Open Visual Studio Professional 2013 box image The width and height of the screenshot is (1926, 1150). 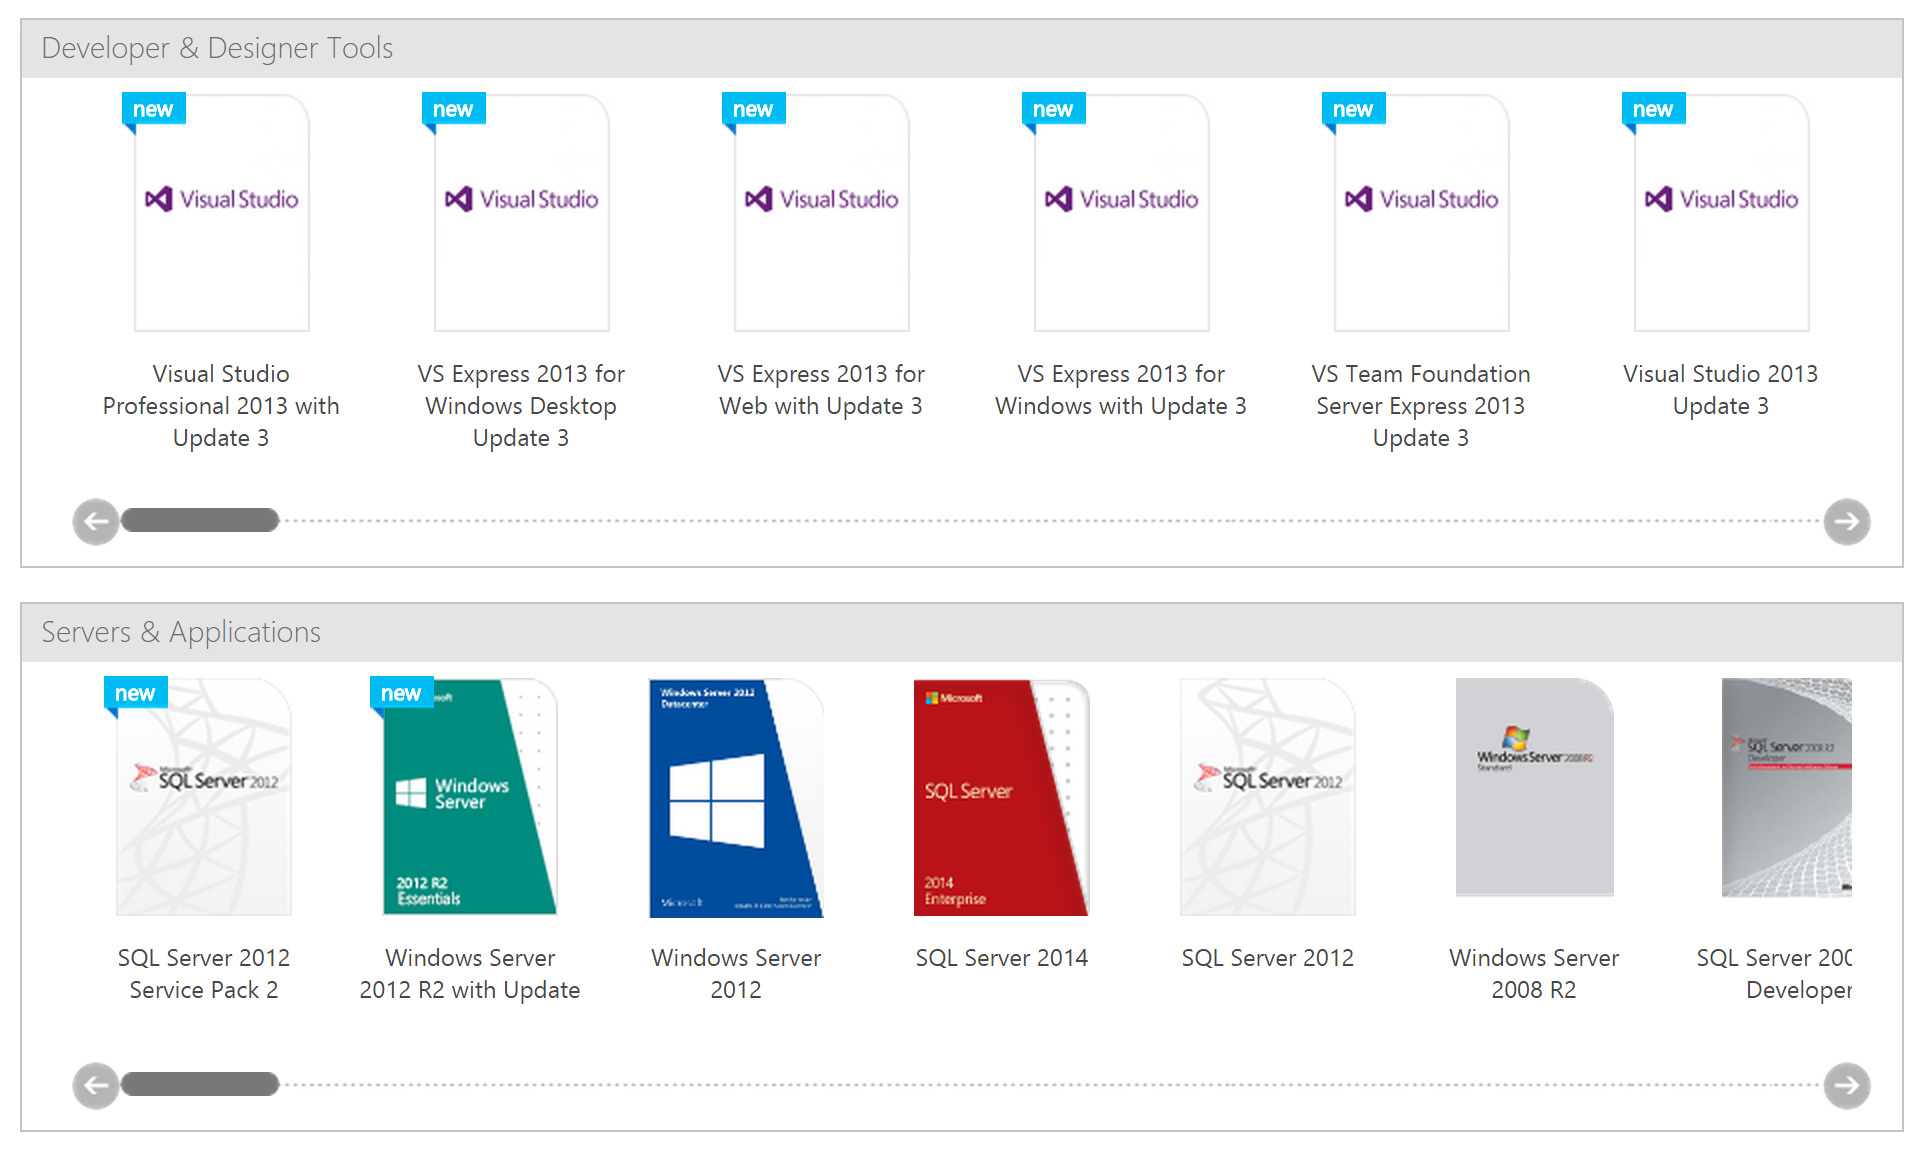221,213
